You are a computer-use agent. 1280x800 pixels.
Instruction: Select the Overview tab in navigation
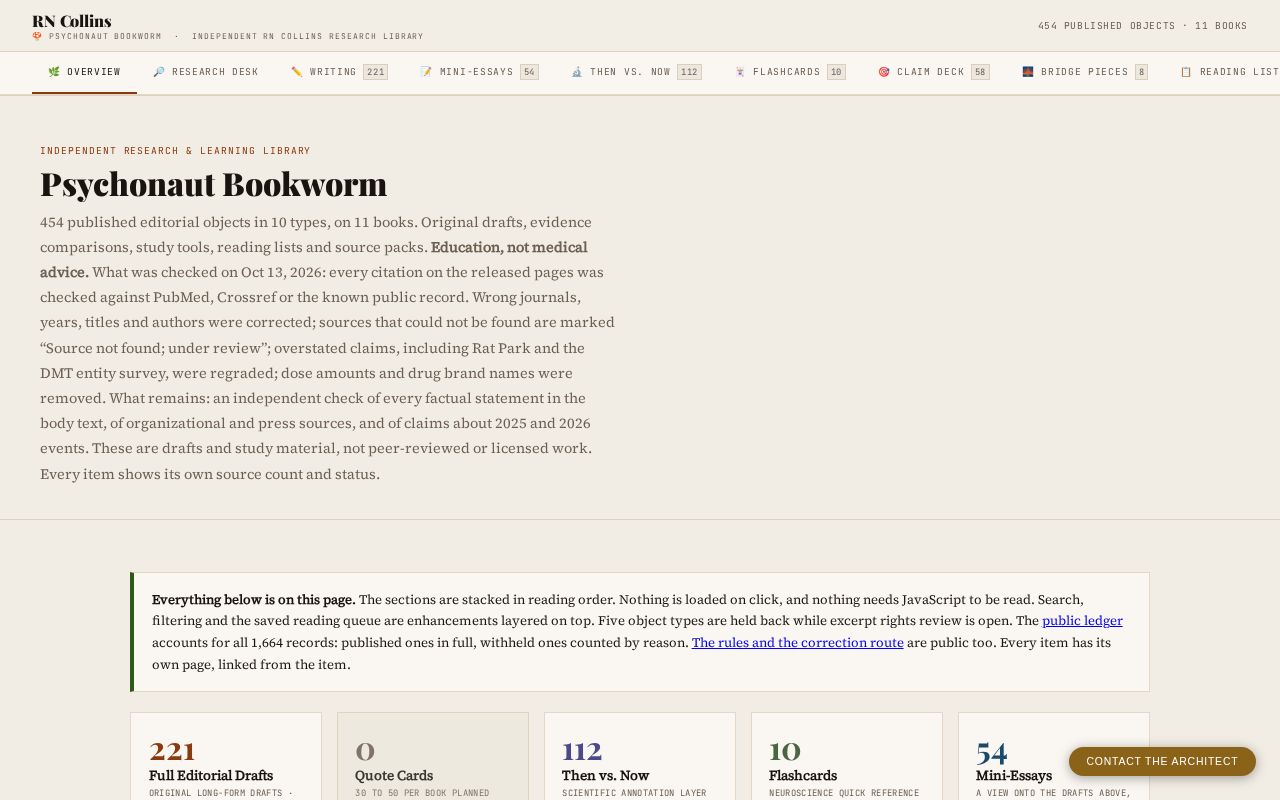(x=84, y=72)
